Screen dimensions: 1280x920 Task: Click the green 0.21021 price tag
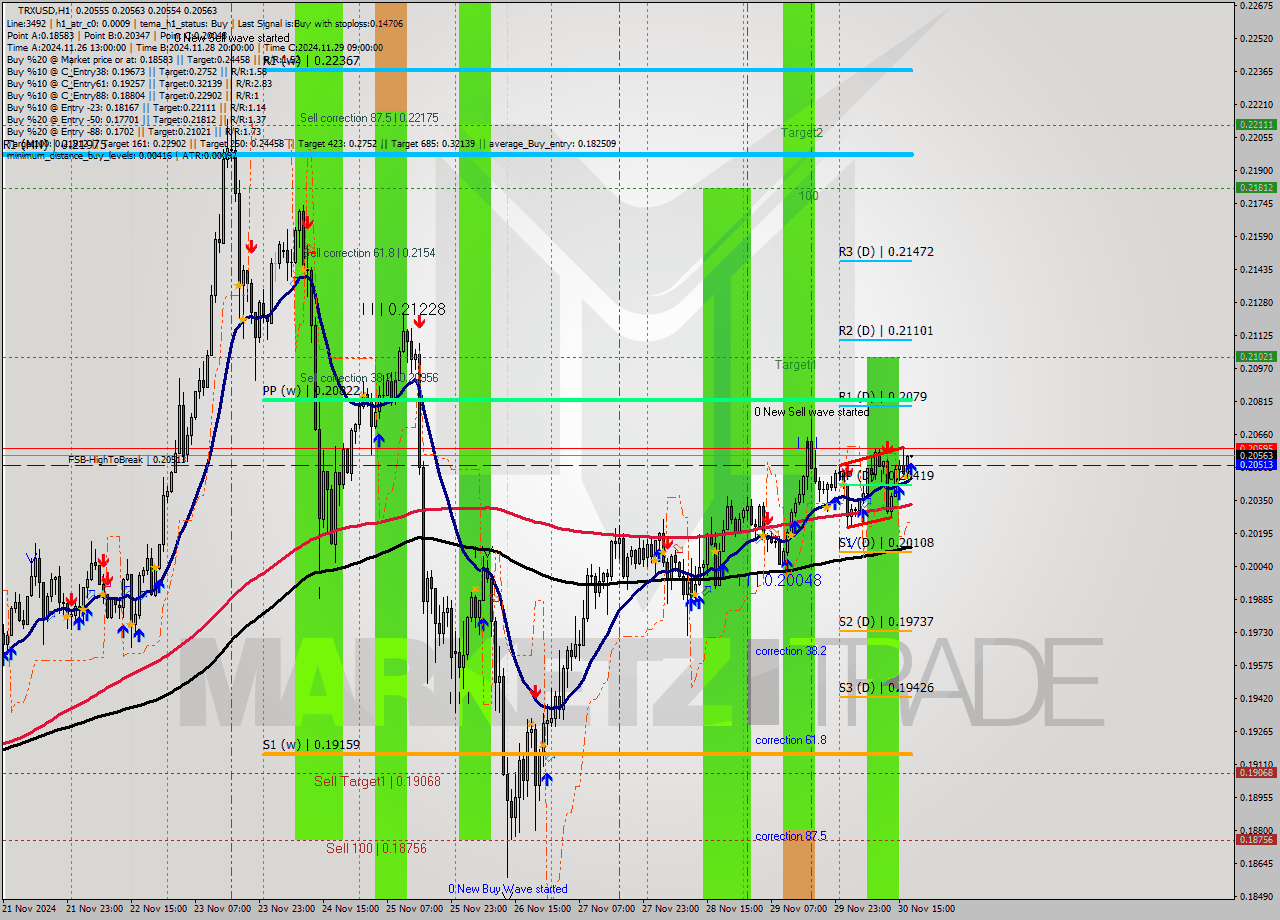pos(1256,356)
